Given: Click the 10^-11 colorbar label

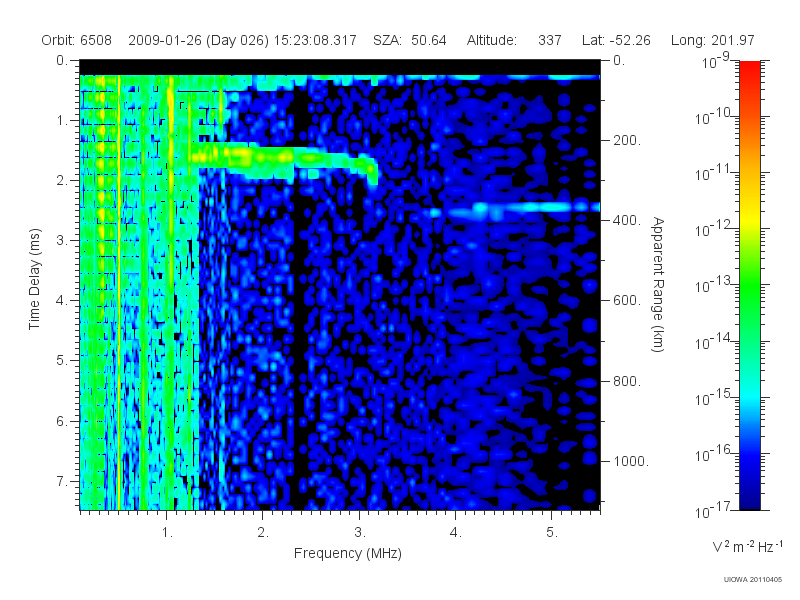Looking at the screenshot, I should point(714,173).
